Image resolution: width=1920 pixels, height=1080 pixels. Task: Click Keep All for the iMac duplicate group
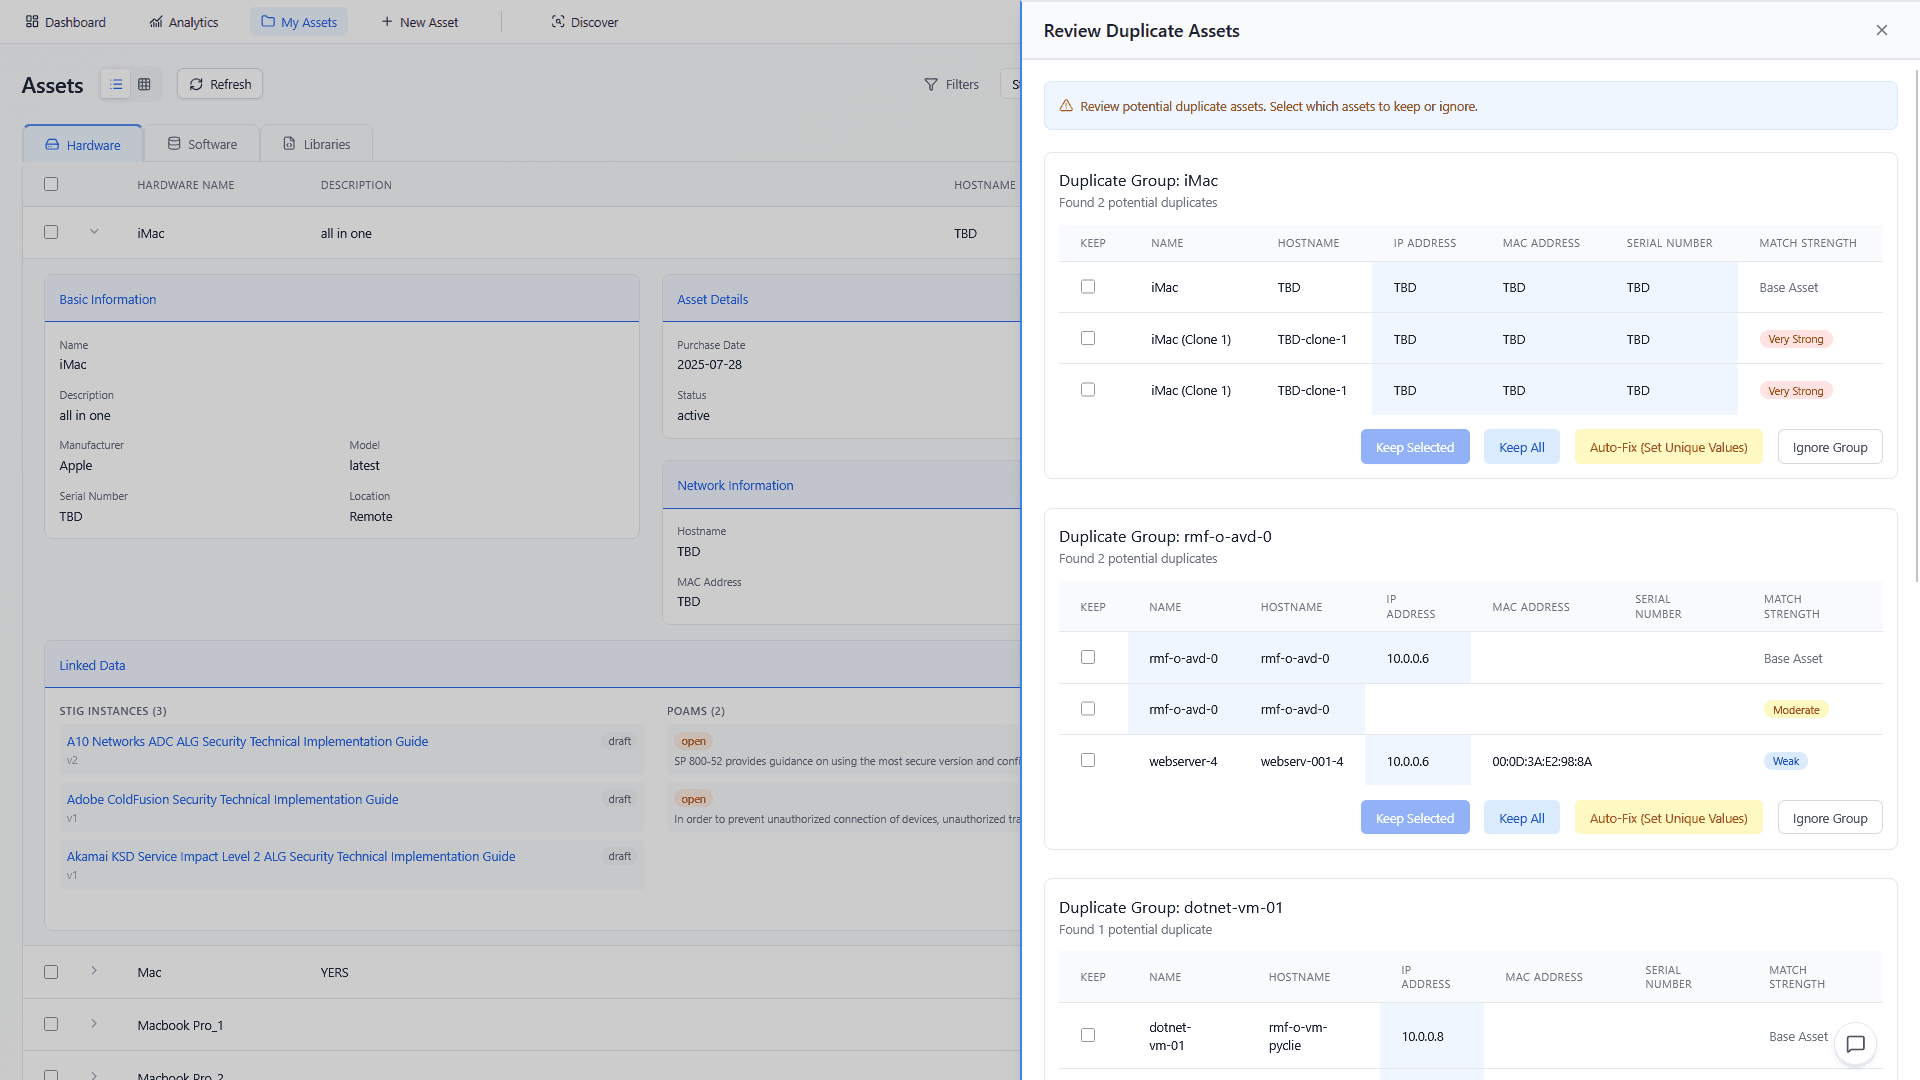click(x=1521, y=446)
